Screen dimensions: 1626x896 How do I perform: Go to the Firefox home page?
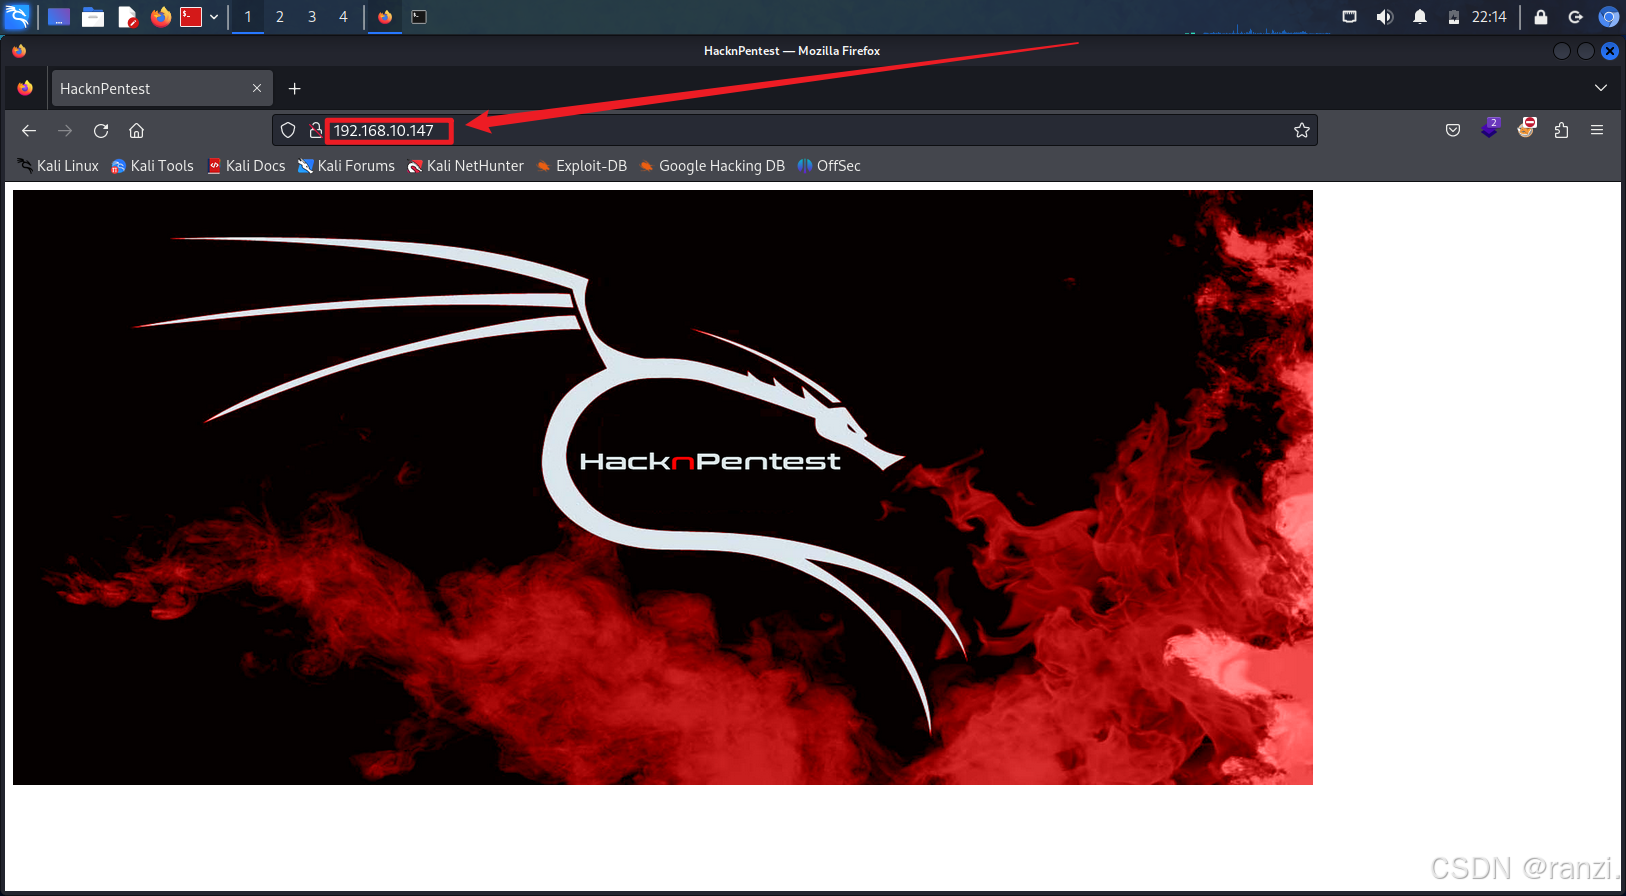point(137,130)
